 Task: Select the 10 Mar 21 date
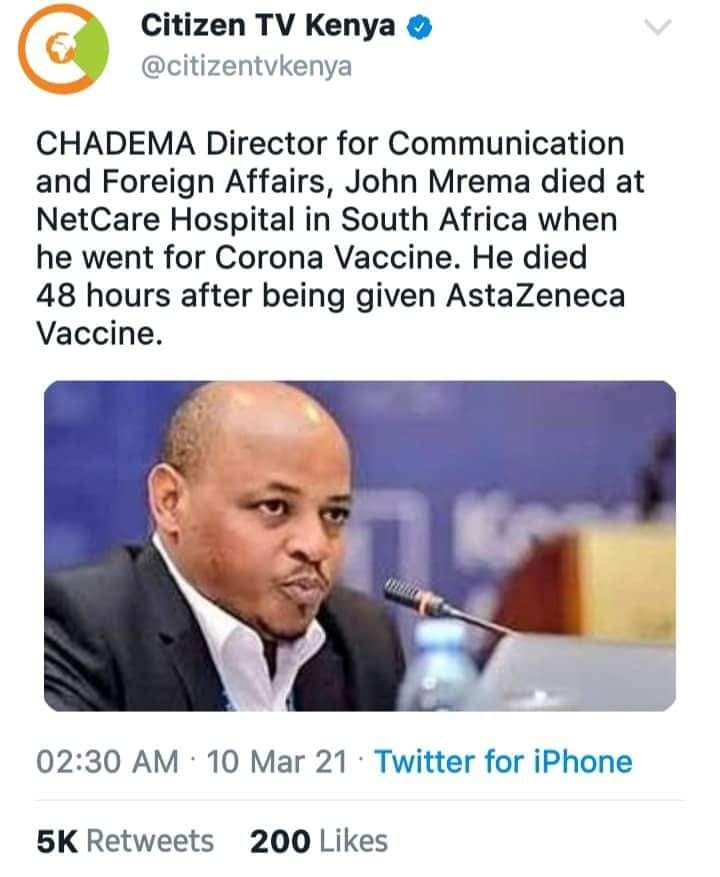277,762
